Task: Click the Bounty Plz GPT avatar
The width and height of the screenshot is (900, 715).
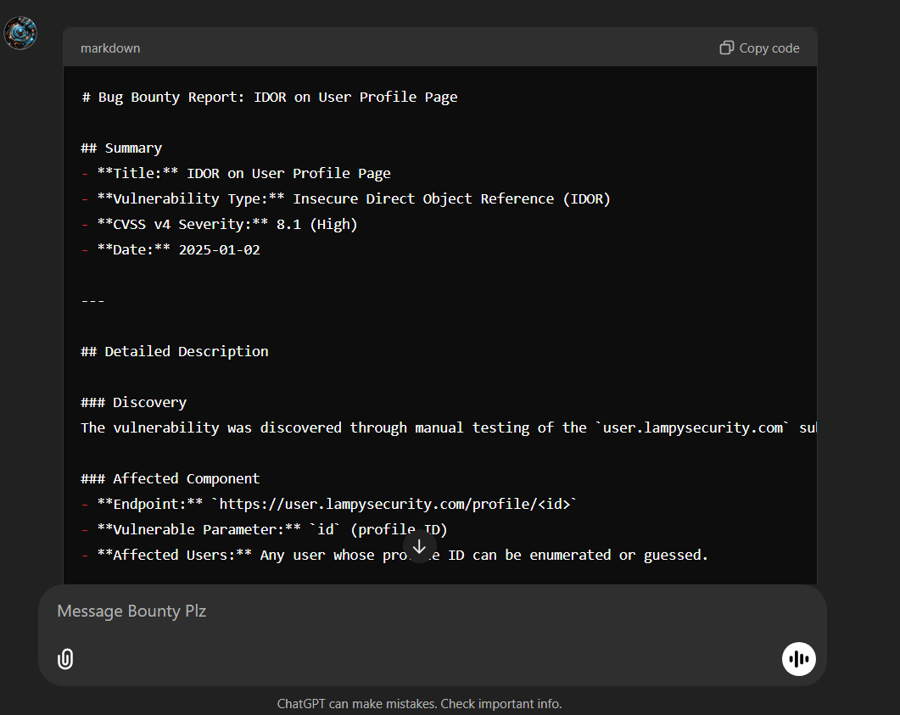Action: [21, 33]
